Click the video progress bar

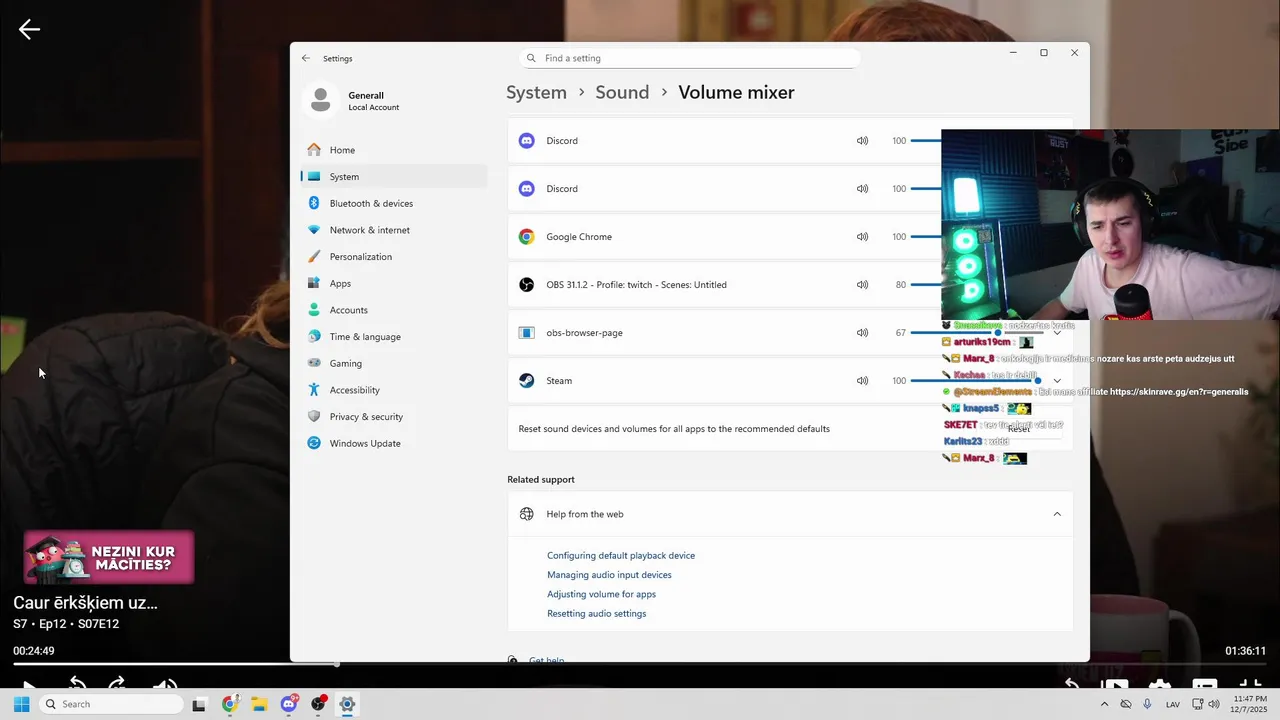(640, 663)
